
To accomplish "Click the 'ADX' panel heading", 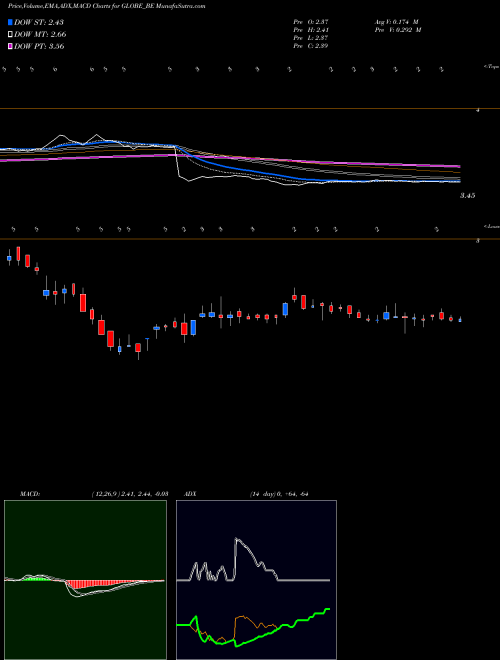I will pos(190,494).
